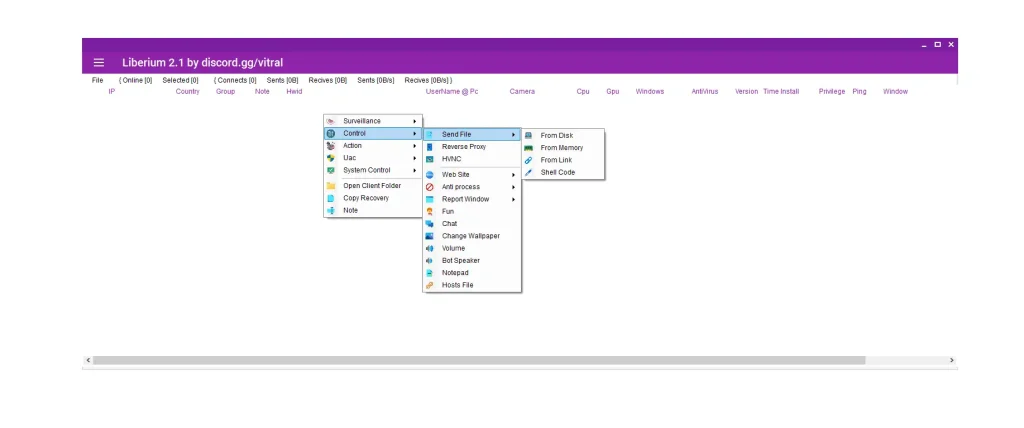The width and height of the screenshot is (1024, 428).
Task: Click the Online [0] status text
Action: click(x=137, y=80)
